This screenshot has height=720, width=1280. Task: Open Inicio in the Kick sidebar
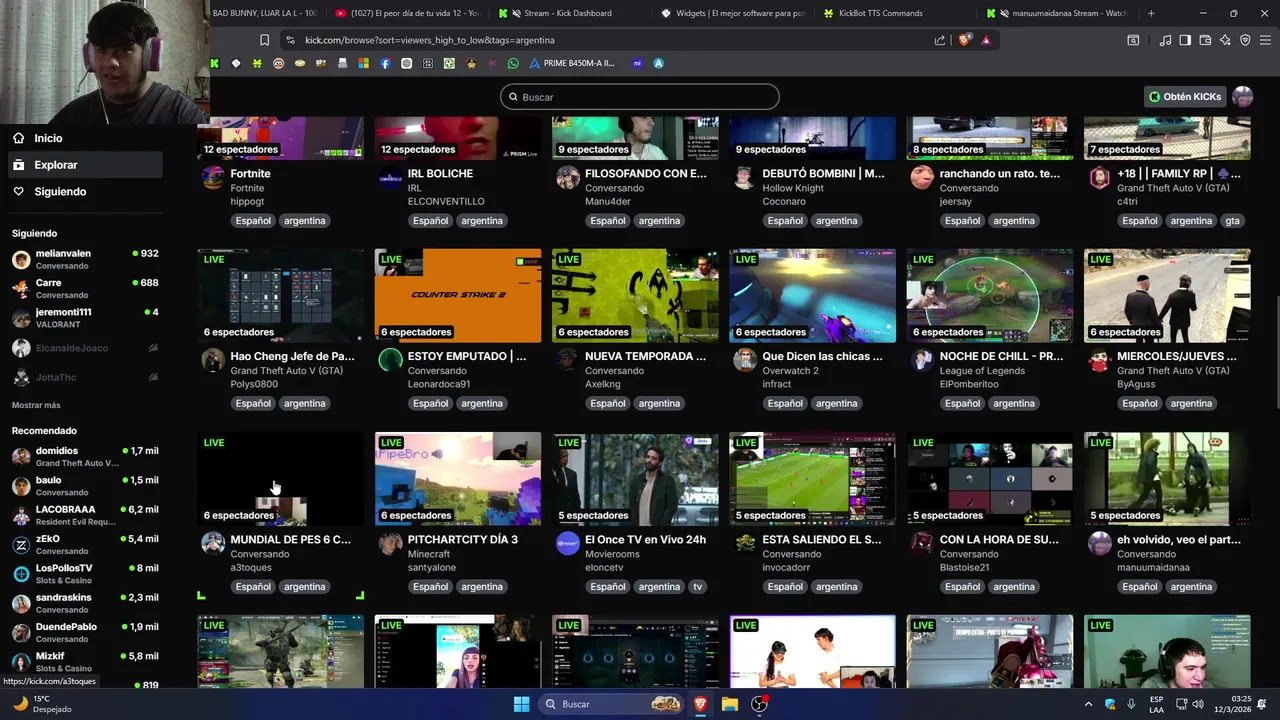(x=48, y=138)
